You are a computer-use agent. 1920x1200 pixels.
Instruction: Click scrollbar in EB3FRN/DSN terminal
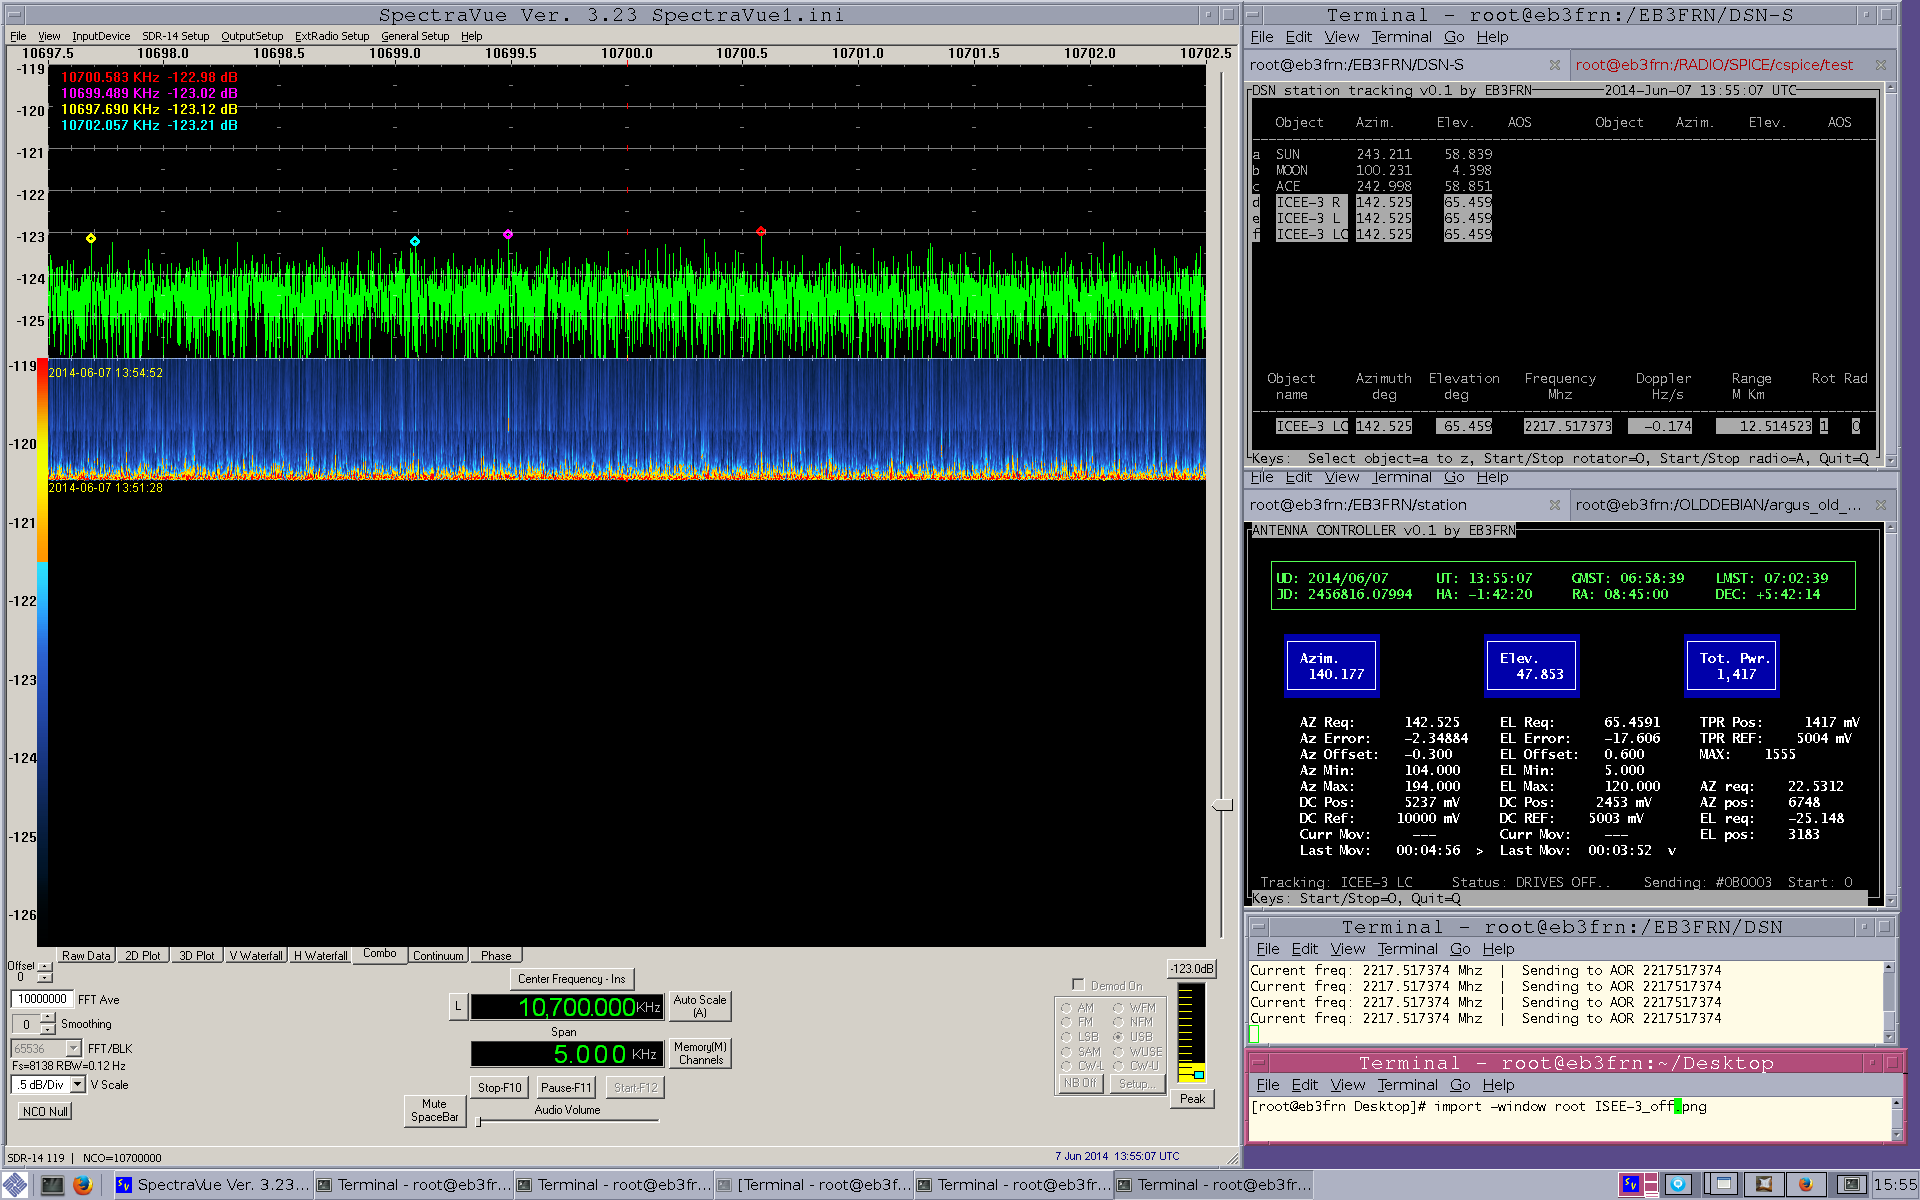coord(1889,1002)
